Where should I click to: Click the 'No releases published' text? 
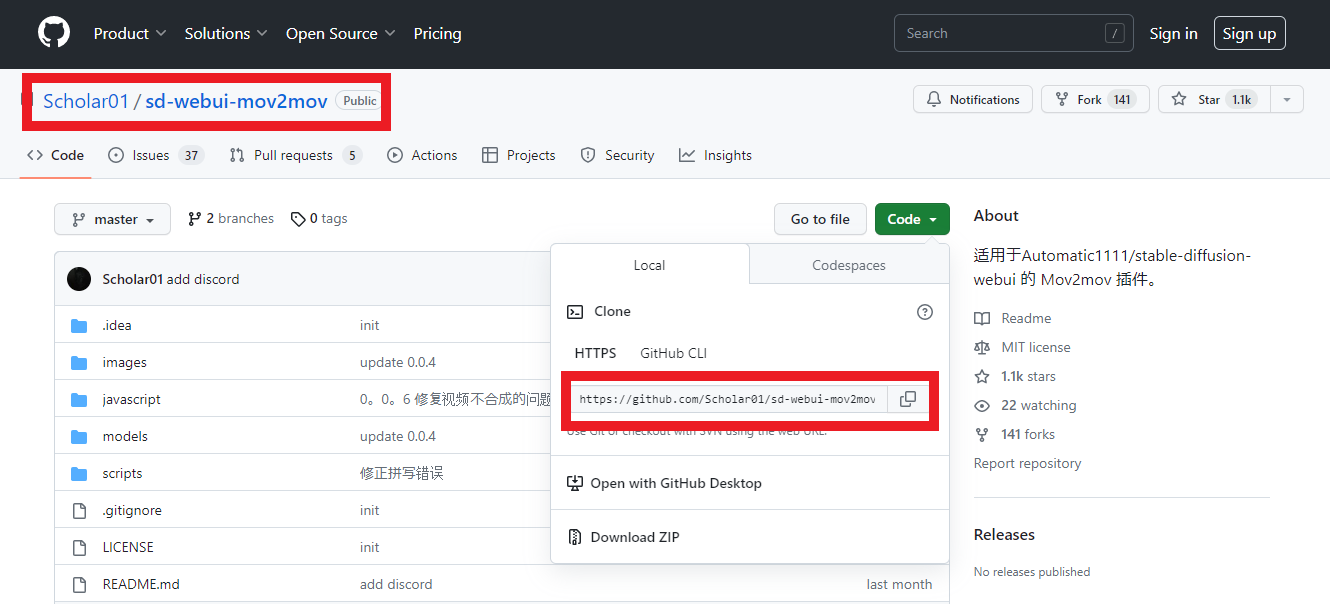pos(1032,572)
